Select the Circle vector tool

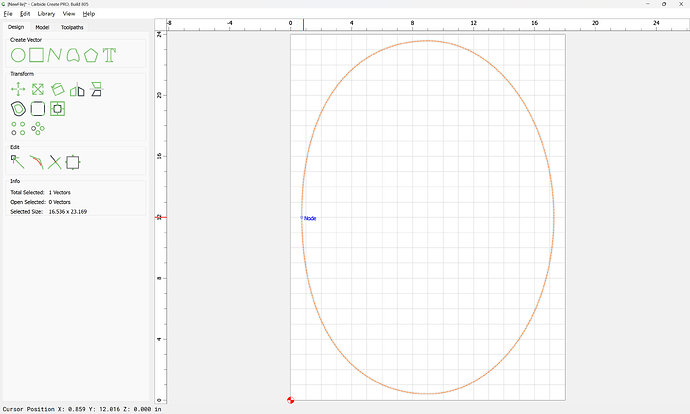pos(18,55)
